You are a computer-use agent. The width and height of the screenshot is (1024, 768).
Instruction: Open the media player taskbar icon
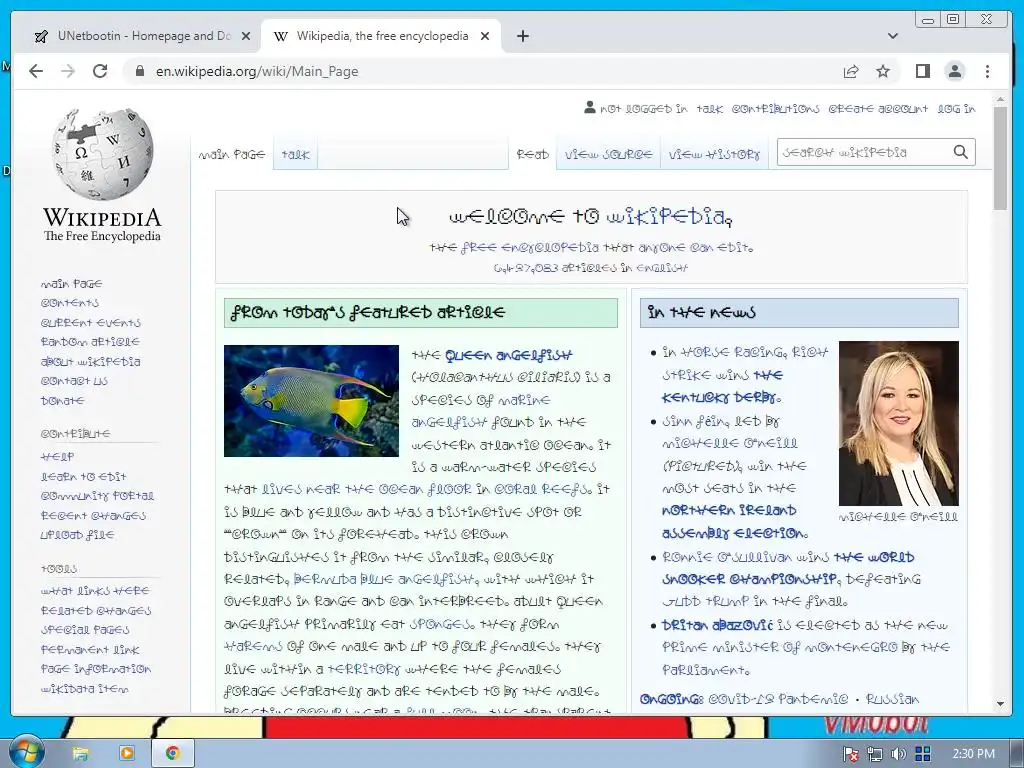coord(127,754)
